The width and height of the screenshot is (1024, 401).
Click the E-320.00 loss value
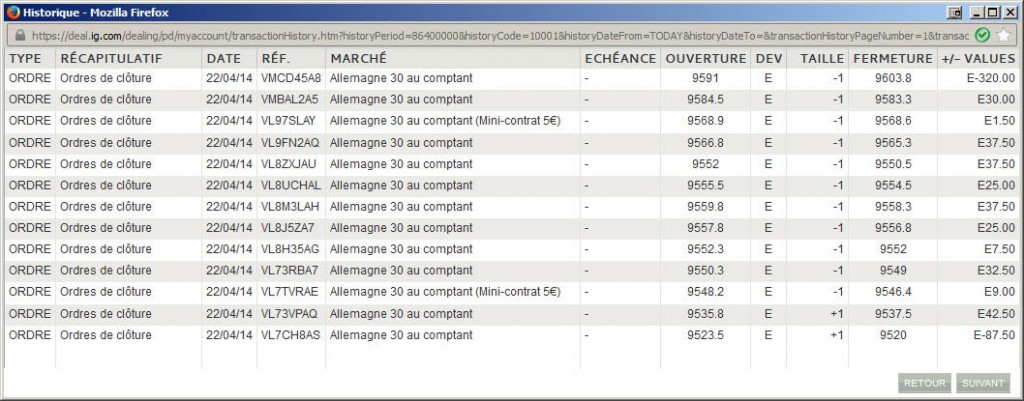(x=991, y=78)
